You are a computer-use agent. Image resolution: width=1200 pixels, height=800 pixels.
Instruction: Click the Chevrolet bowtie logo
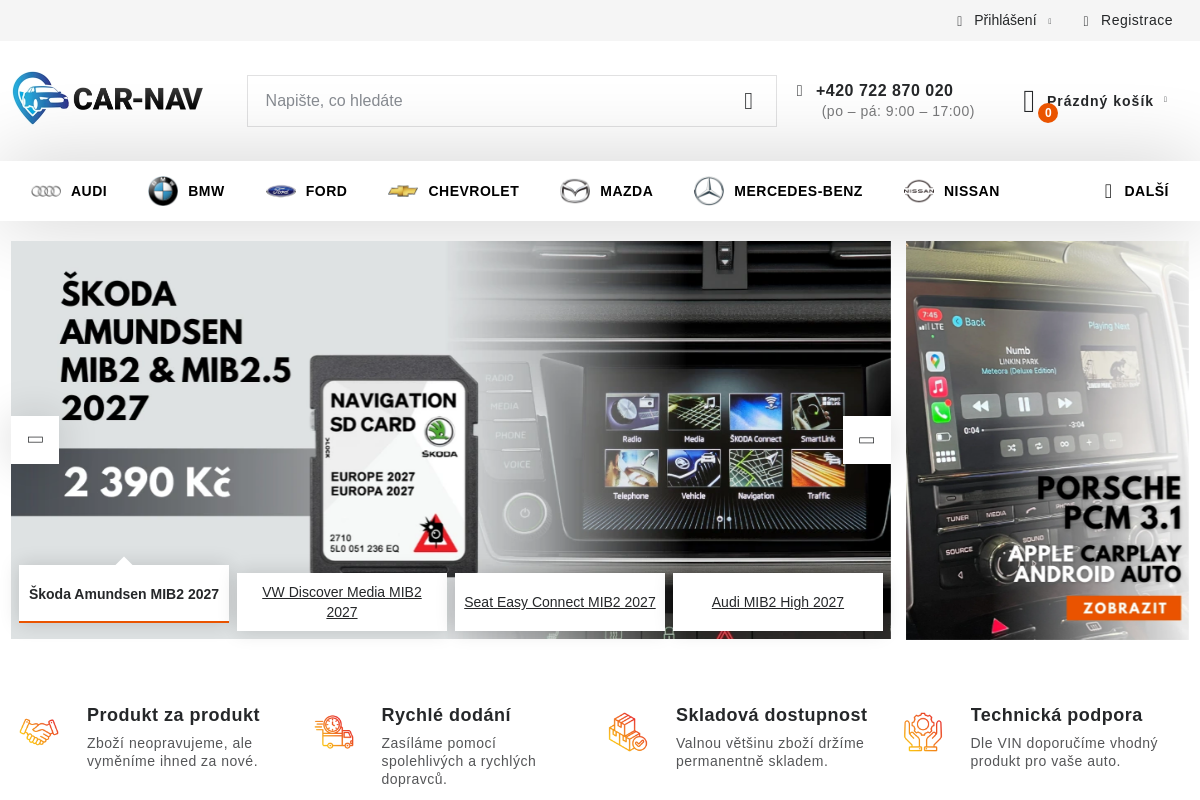(x=403, y=191)
